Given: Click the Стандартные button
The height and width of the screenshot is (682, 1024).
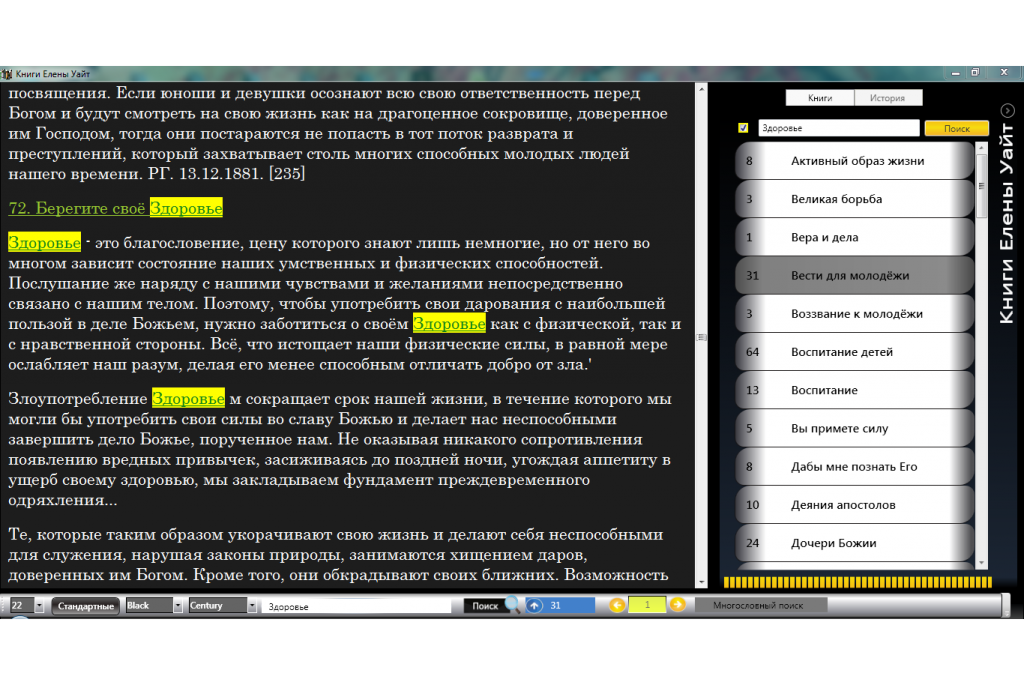Looking at the screenshot, I should [86, 606].
